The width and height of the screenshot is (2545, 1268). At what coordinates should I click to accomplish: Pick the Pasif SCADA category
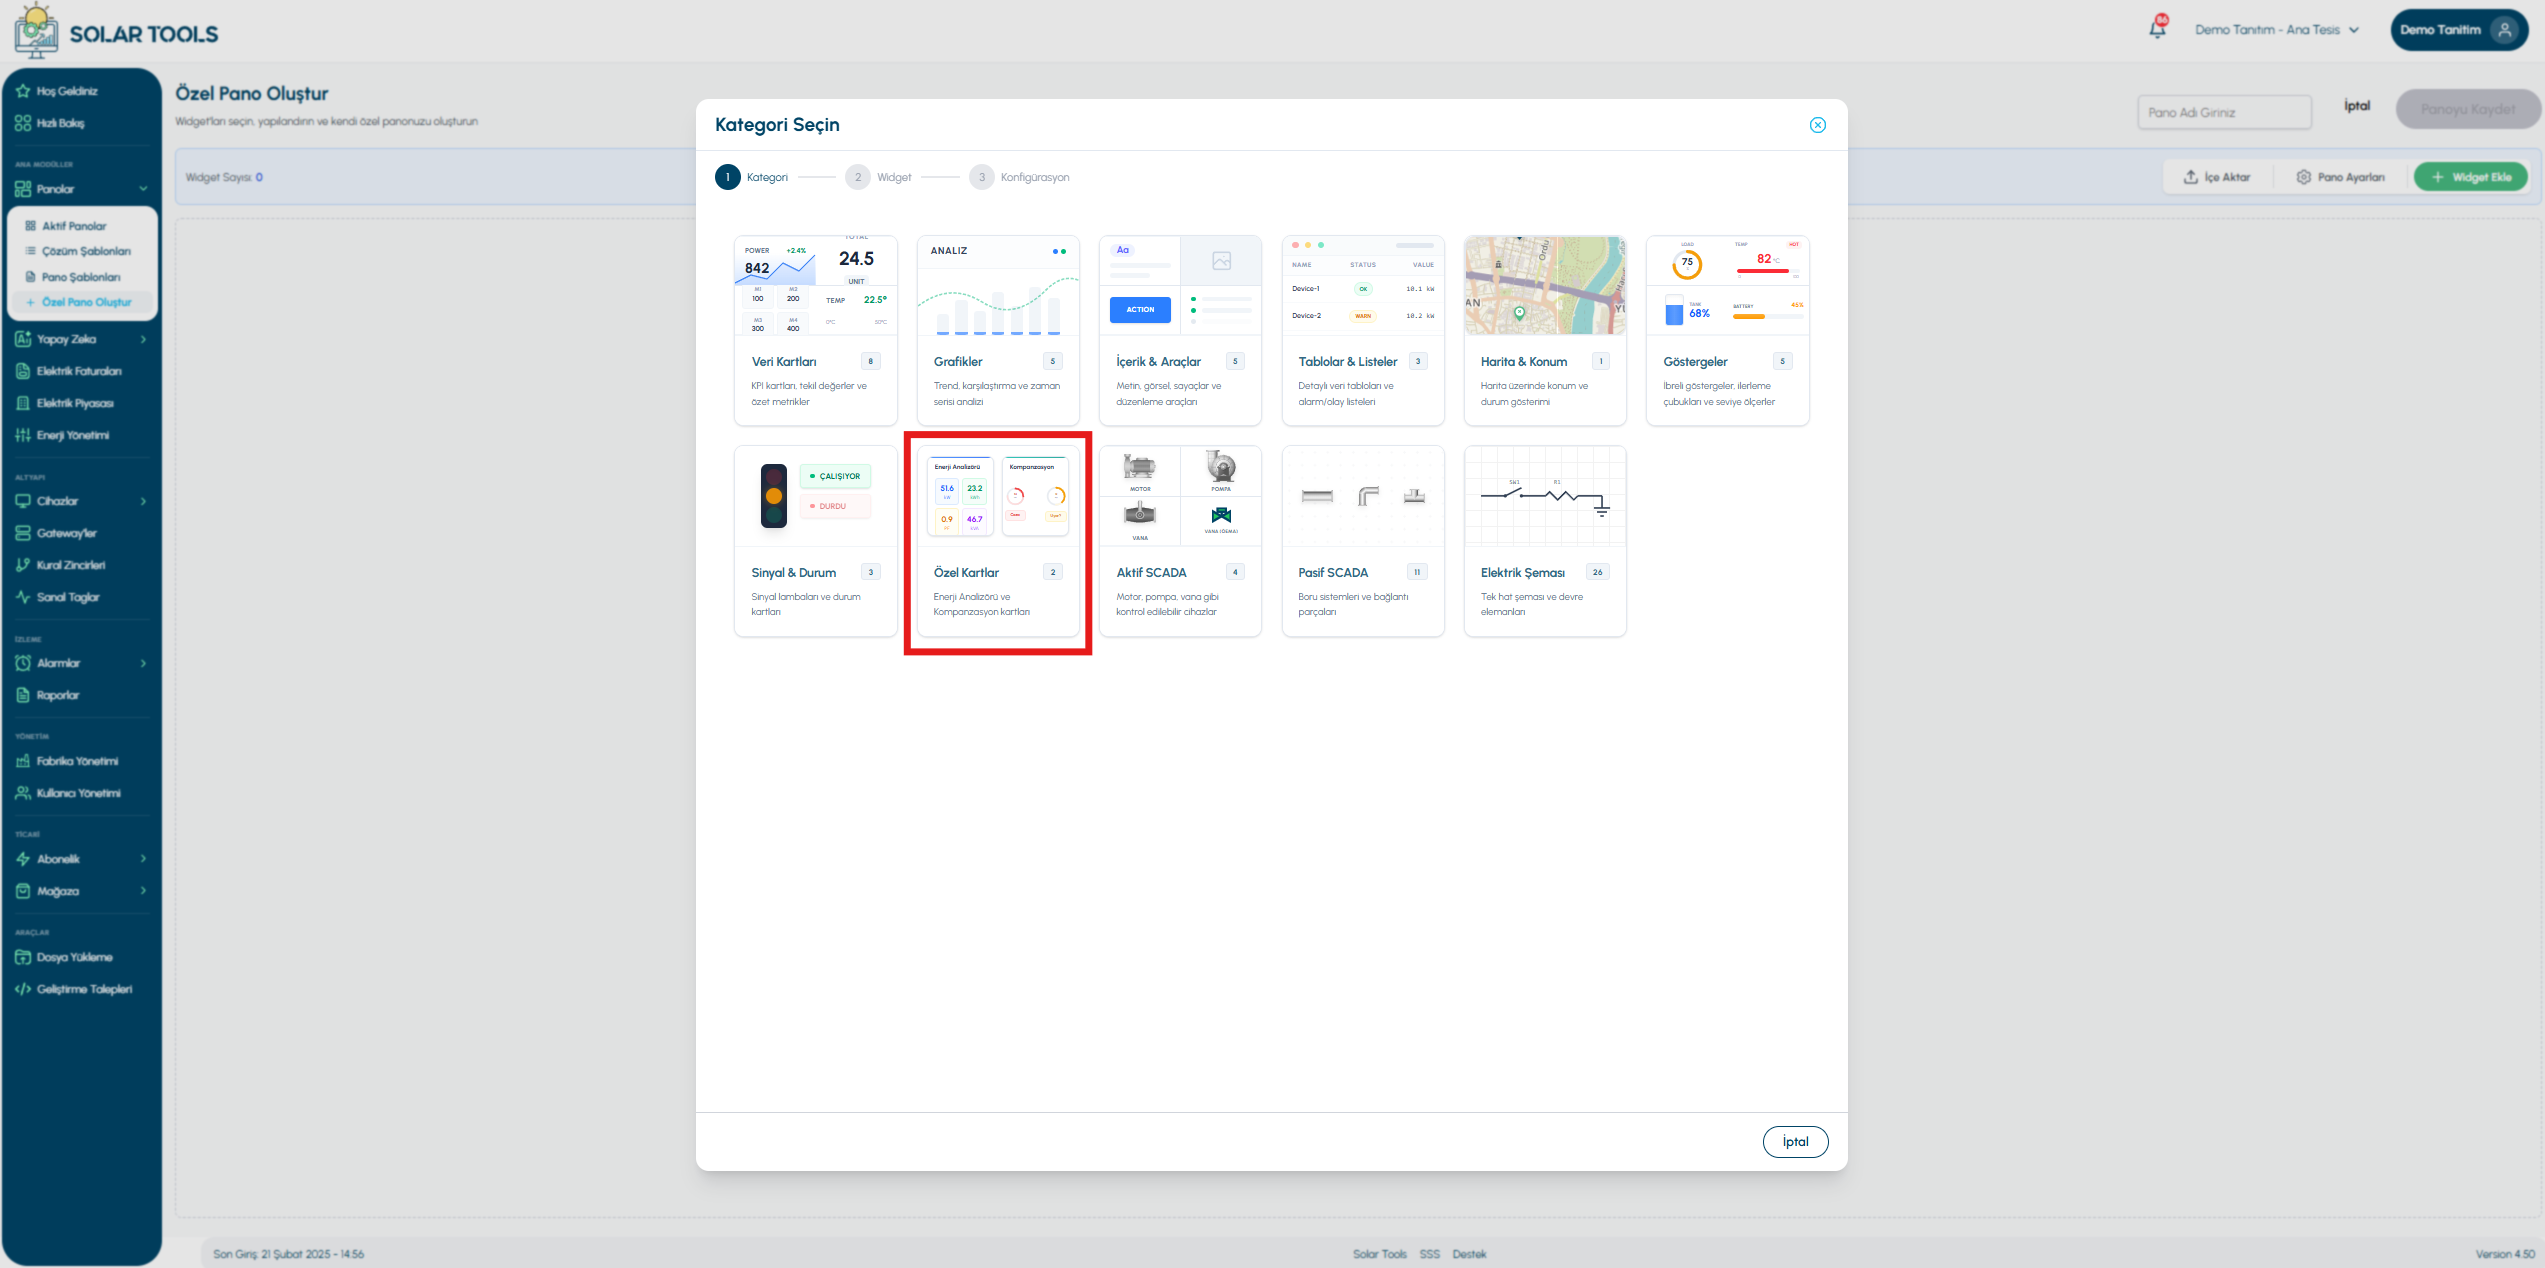click(1362, 541)
